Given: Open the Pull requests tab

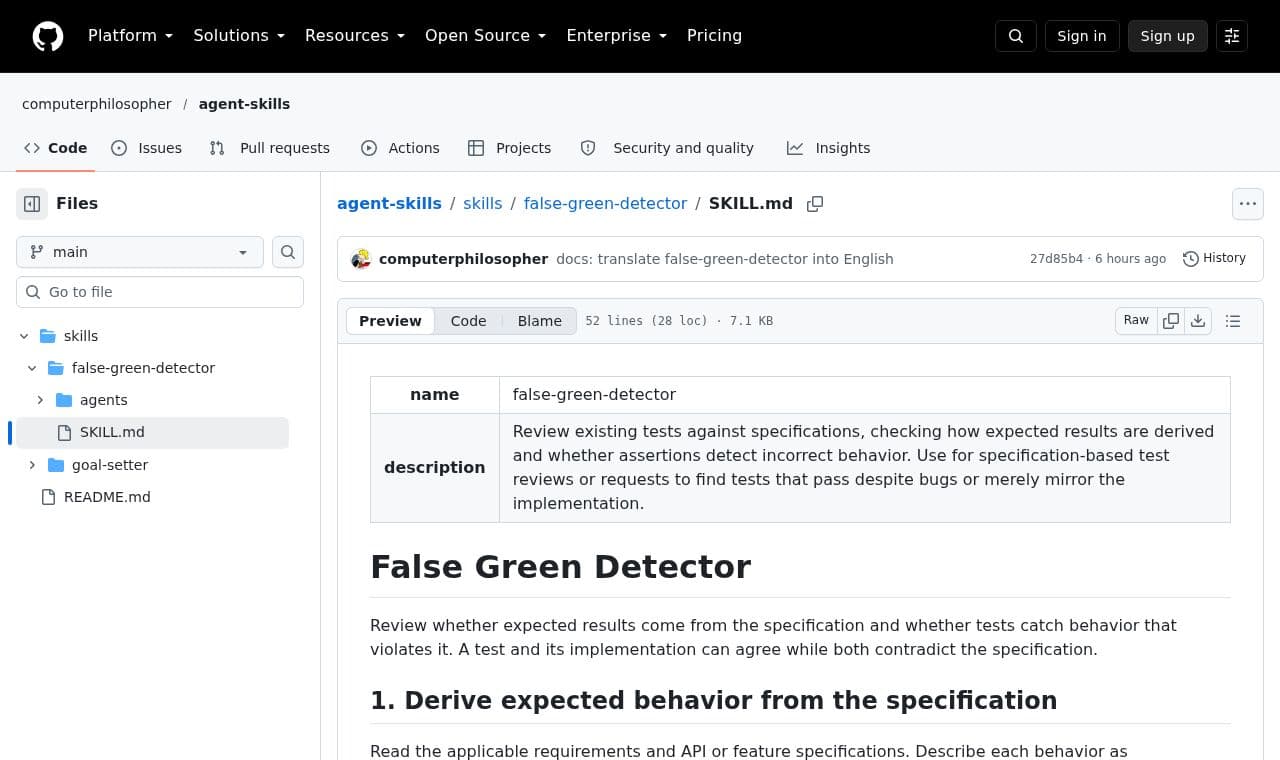Looking at the screenshot, I should point(269,148).
